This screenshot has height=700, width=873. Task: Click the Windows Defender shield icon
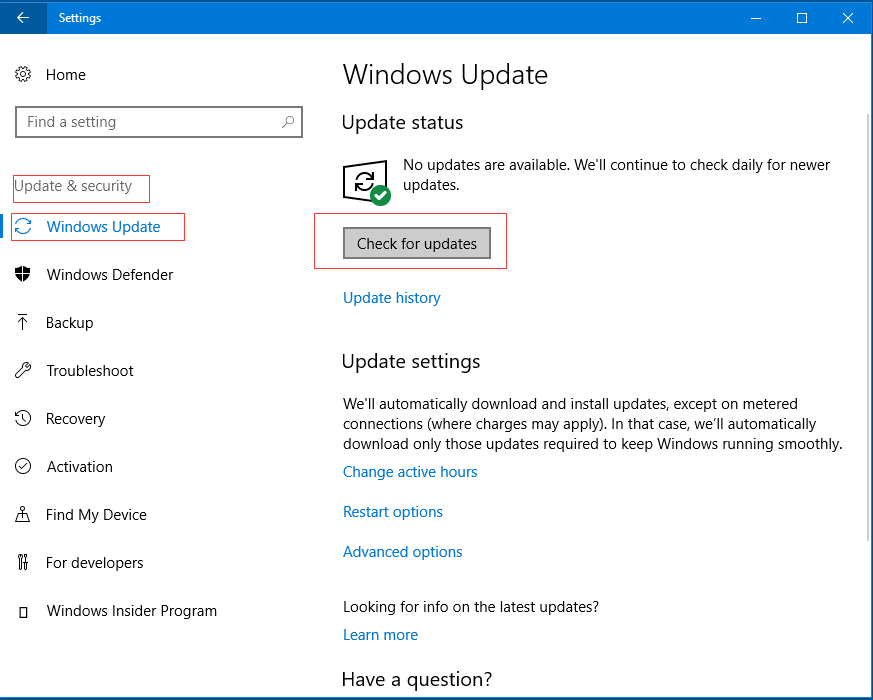pos(23,274)
